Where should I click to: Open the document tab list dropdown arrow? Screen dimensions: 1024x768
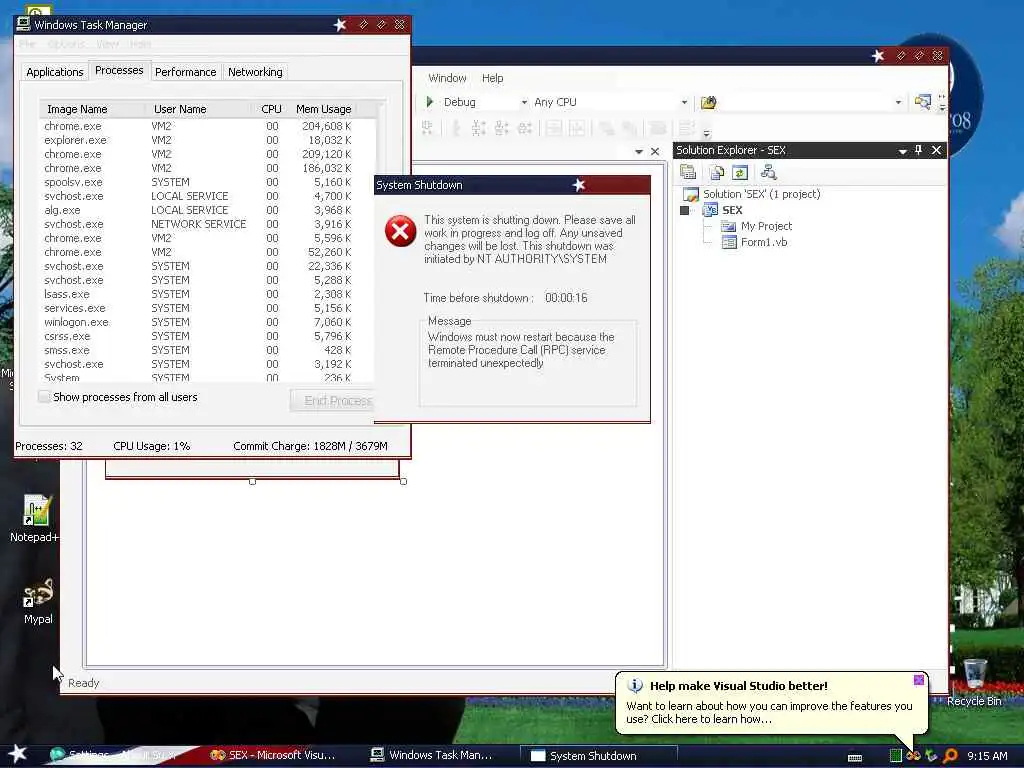pos(639,152)
